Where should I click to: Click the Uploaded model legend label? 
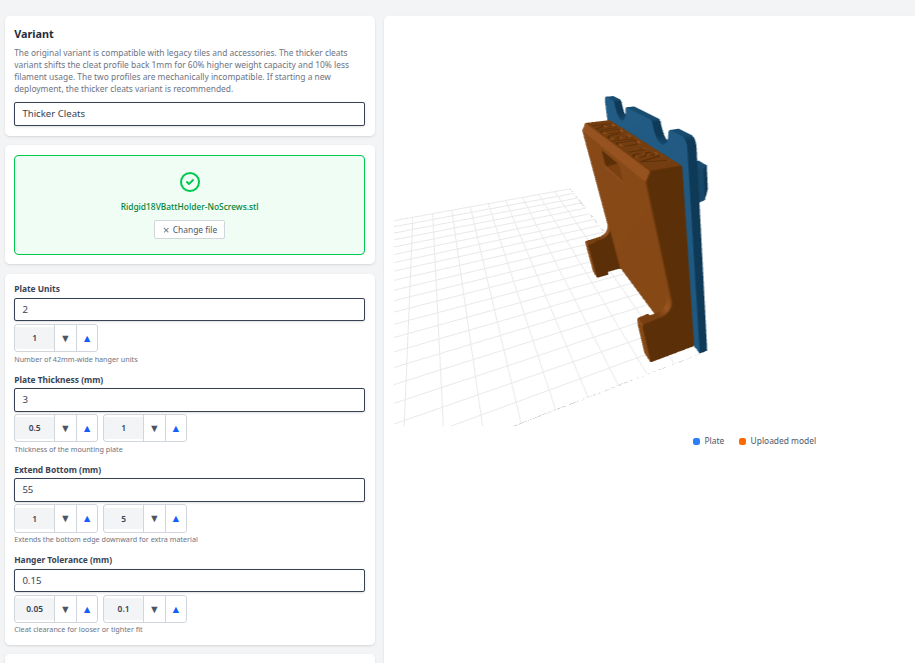[x=783, y=441]
